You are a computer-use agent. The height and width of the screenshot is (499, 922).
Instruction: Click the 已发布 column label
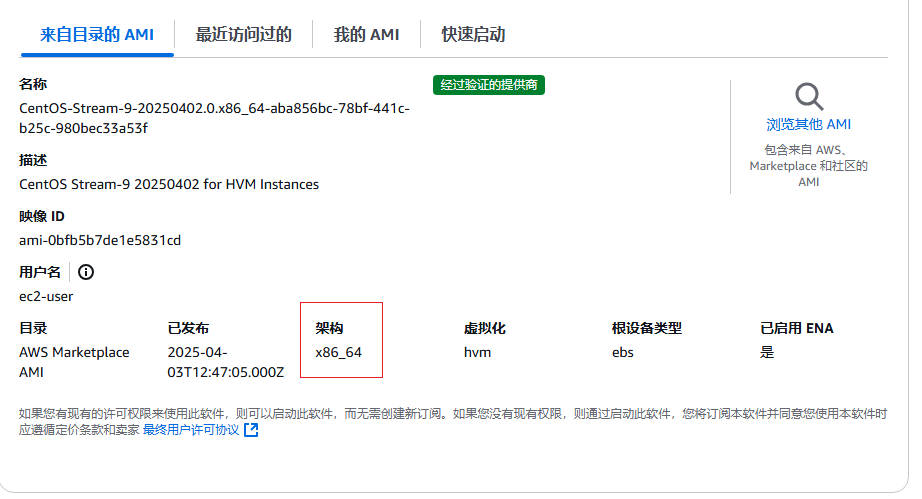188,328
